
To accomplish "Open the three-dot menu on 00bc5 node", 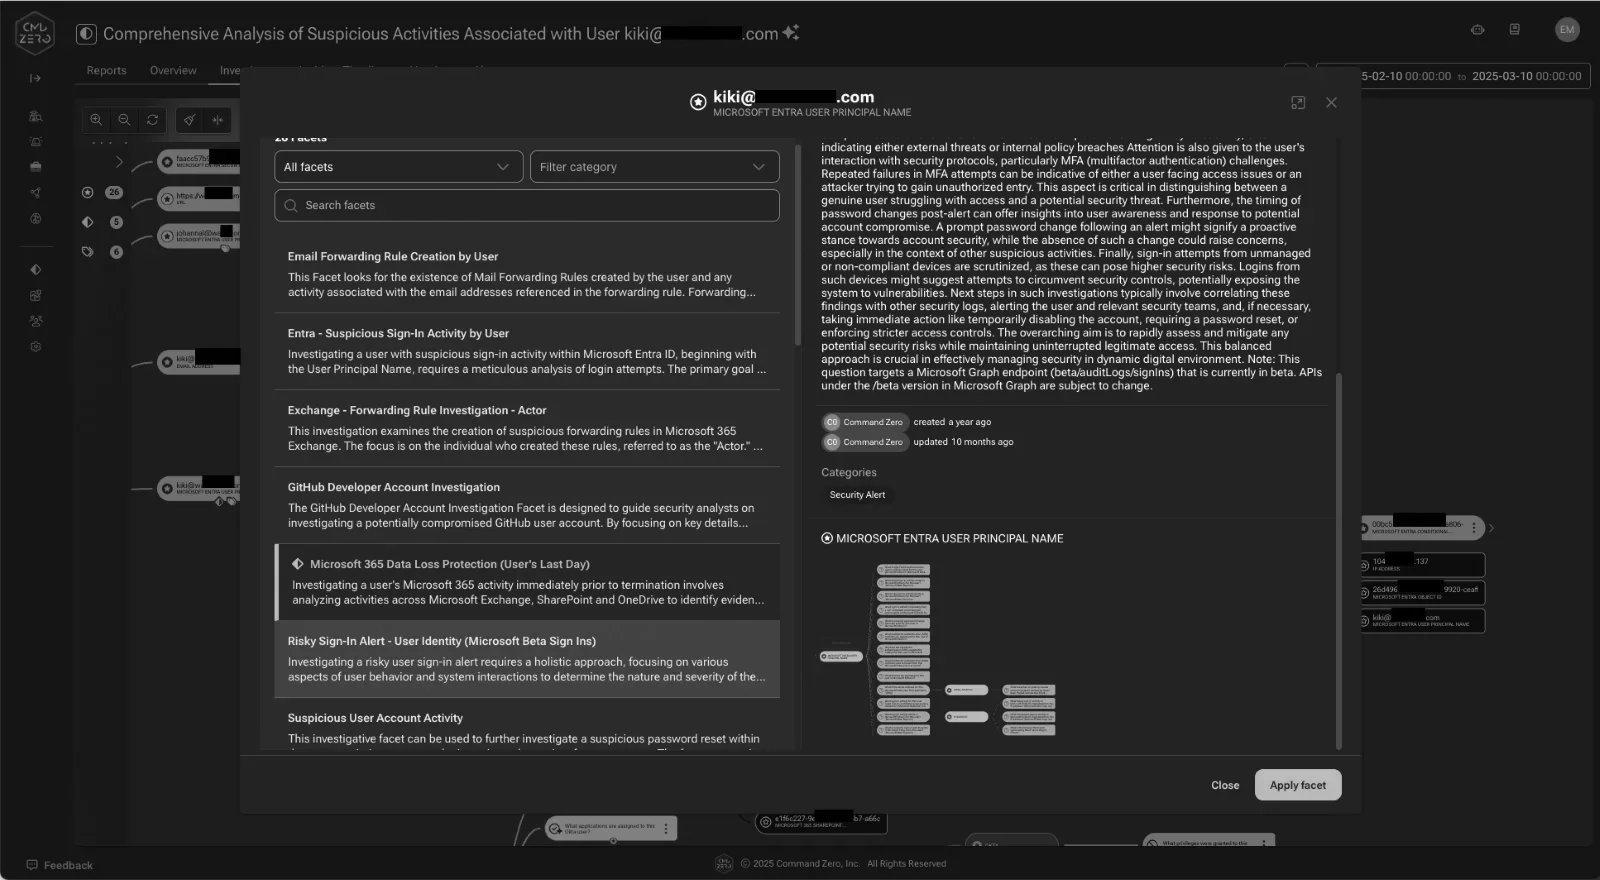I will tap(1473, 527).
